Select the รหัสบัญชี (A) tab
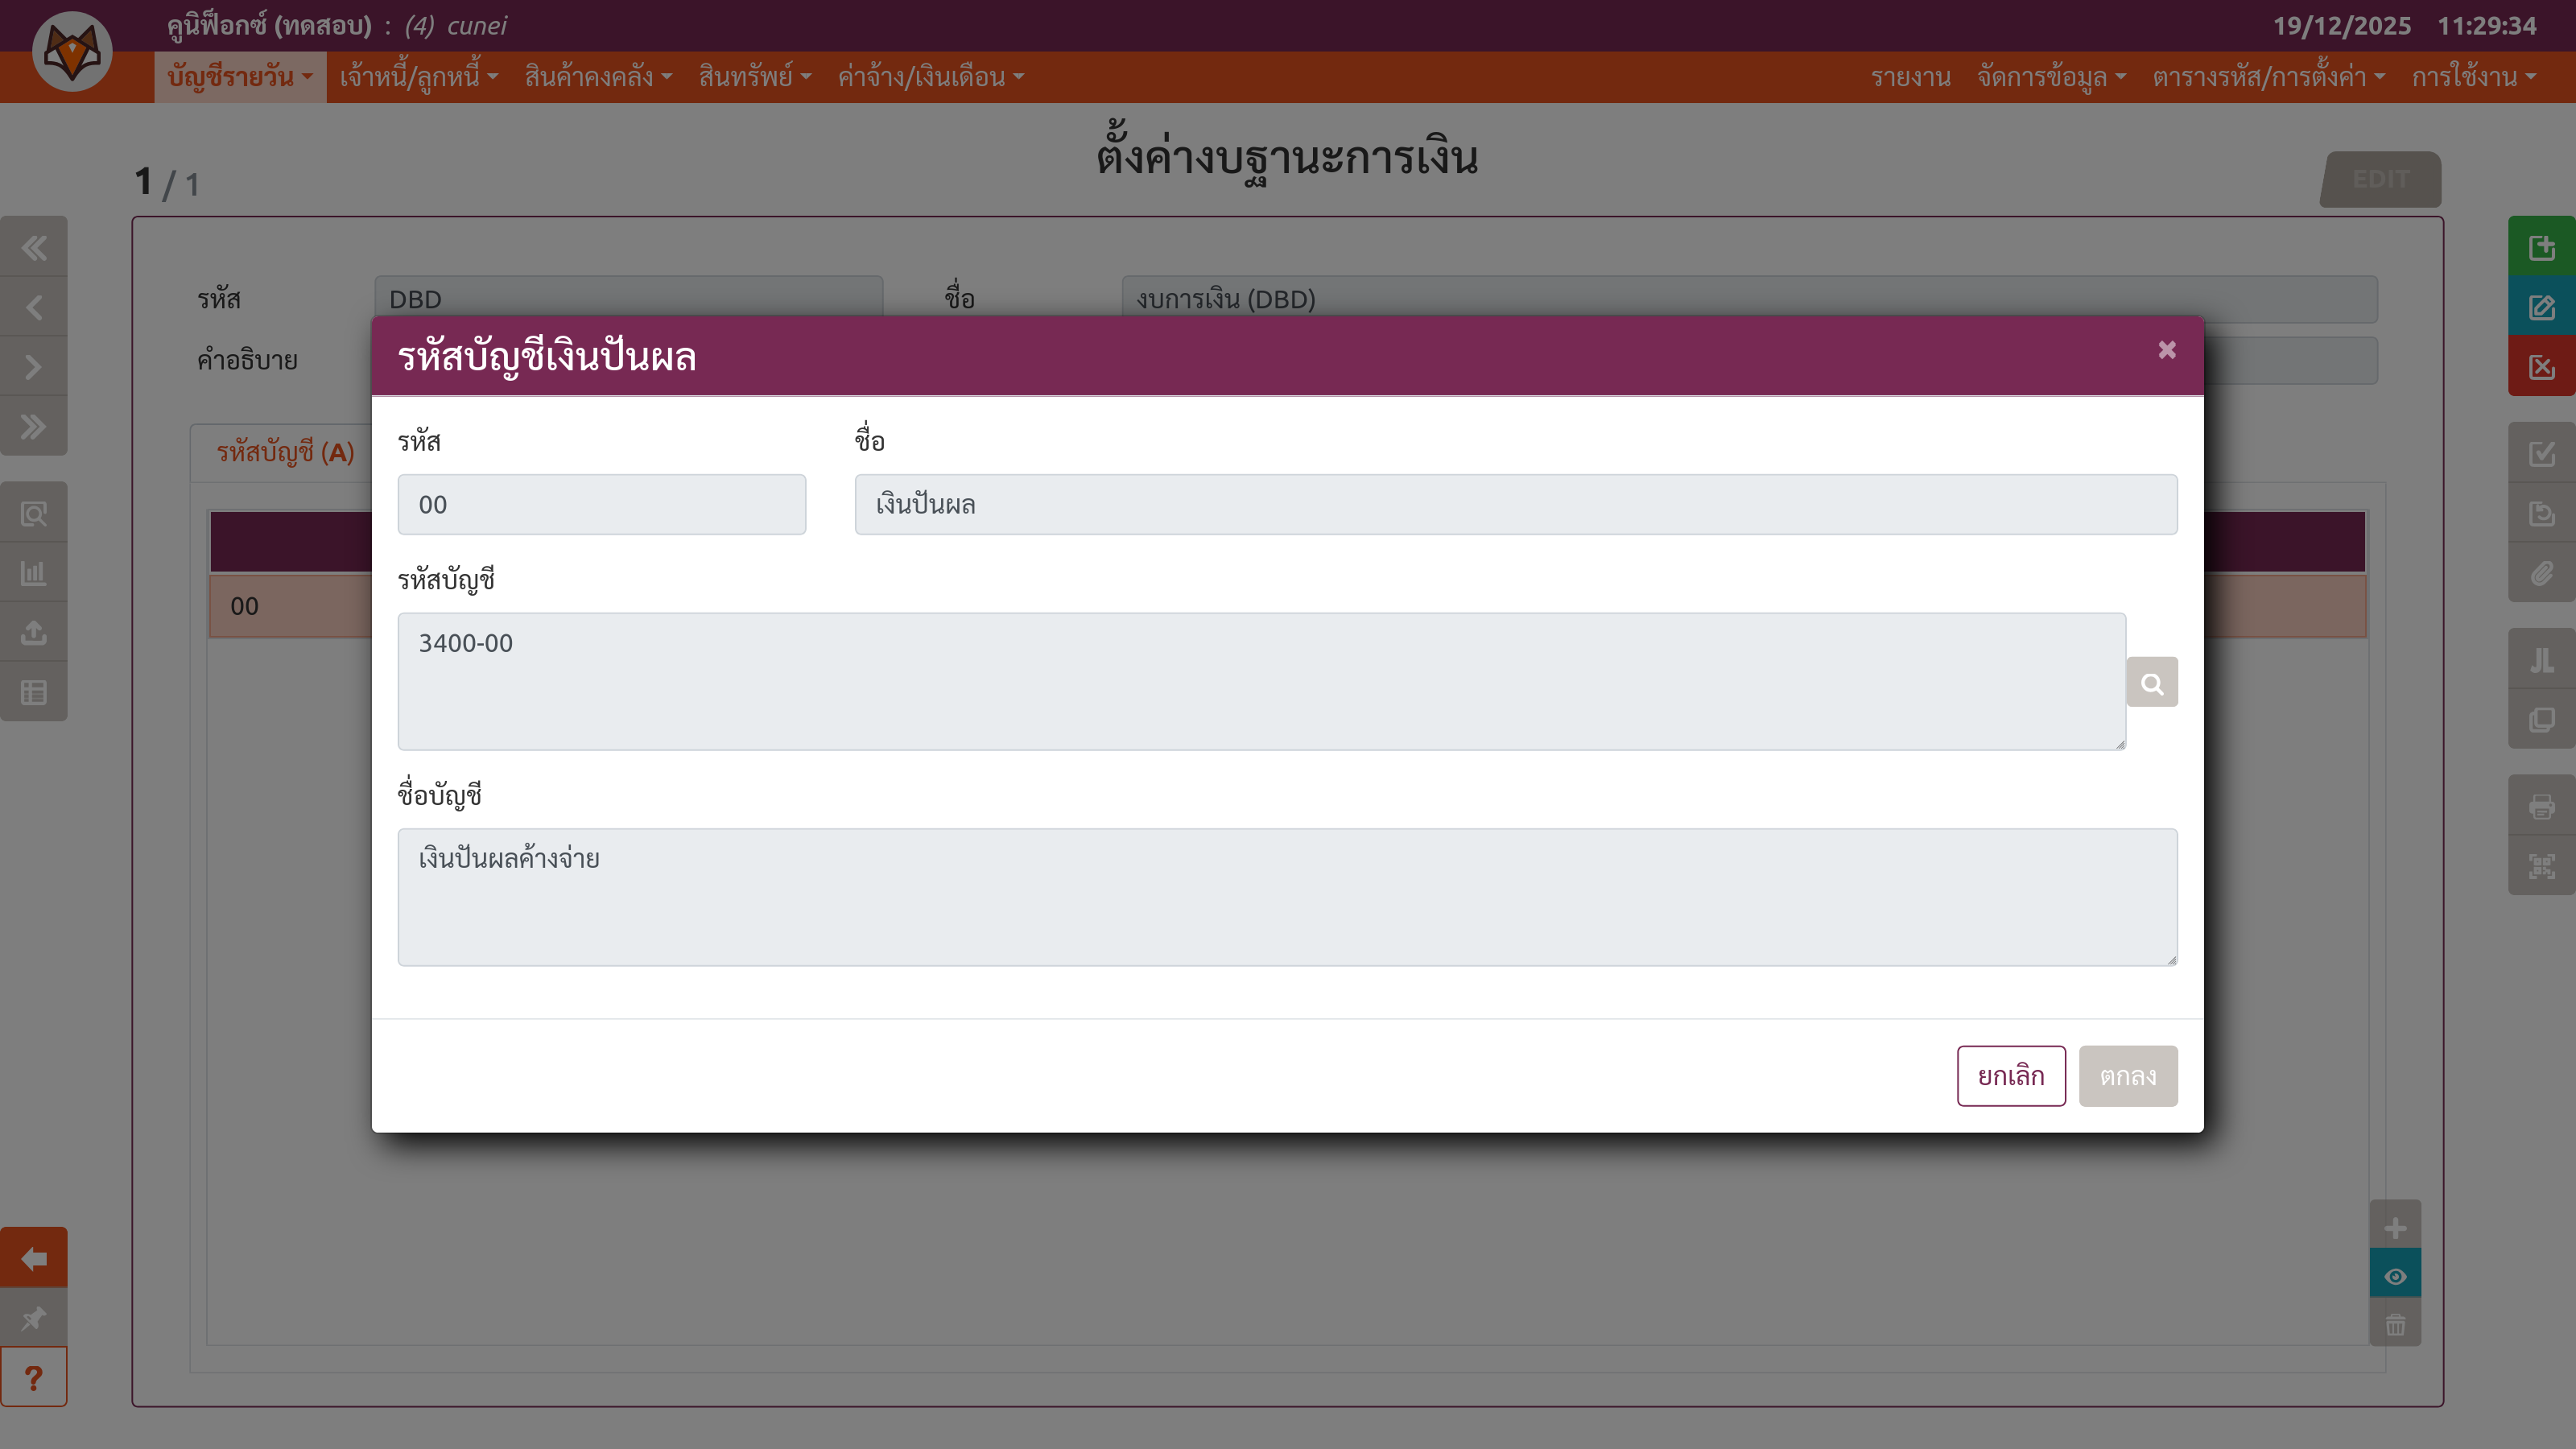The height and width of the screenshot is (1449, 2576). pyautogui.click(x=285, y=453)
